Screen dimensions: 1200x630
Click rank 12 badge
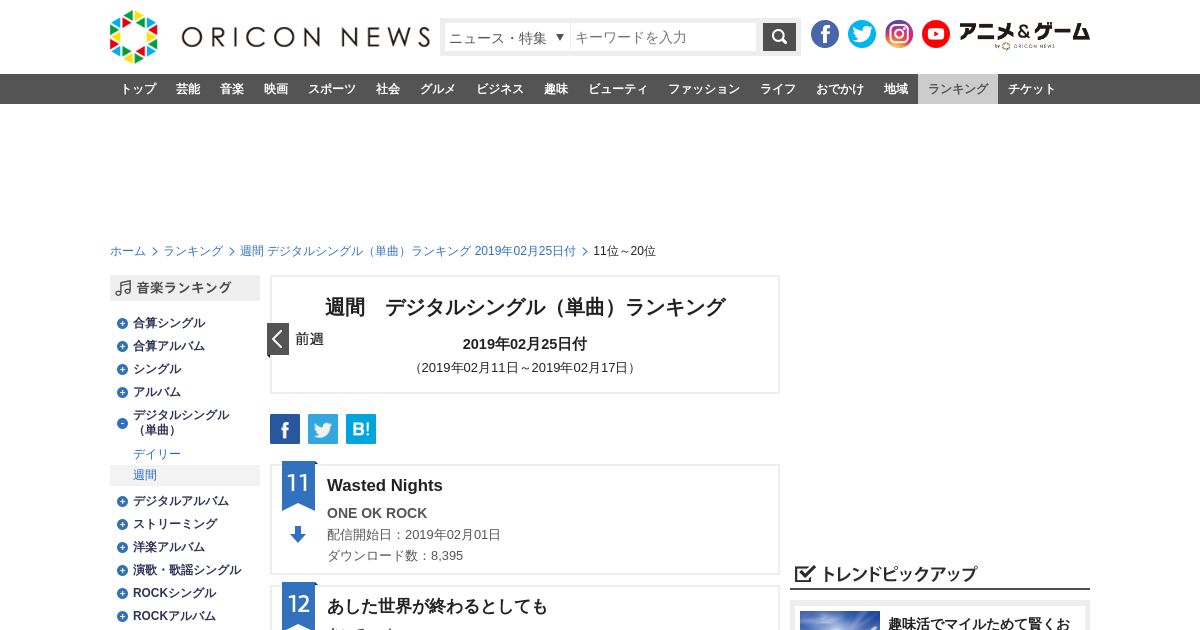coord(299,606)
